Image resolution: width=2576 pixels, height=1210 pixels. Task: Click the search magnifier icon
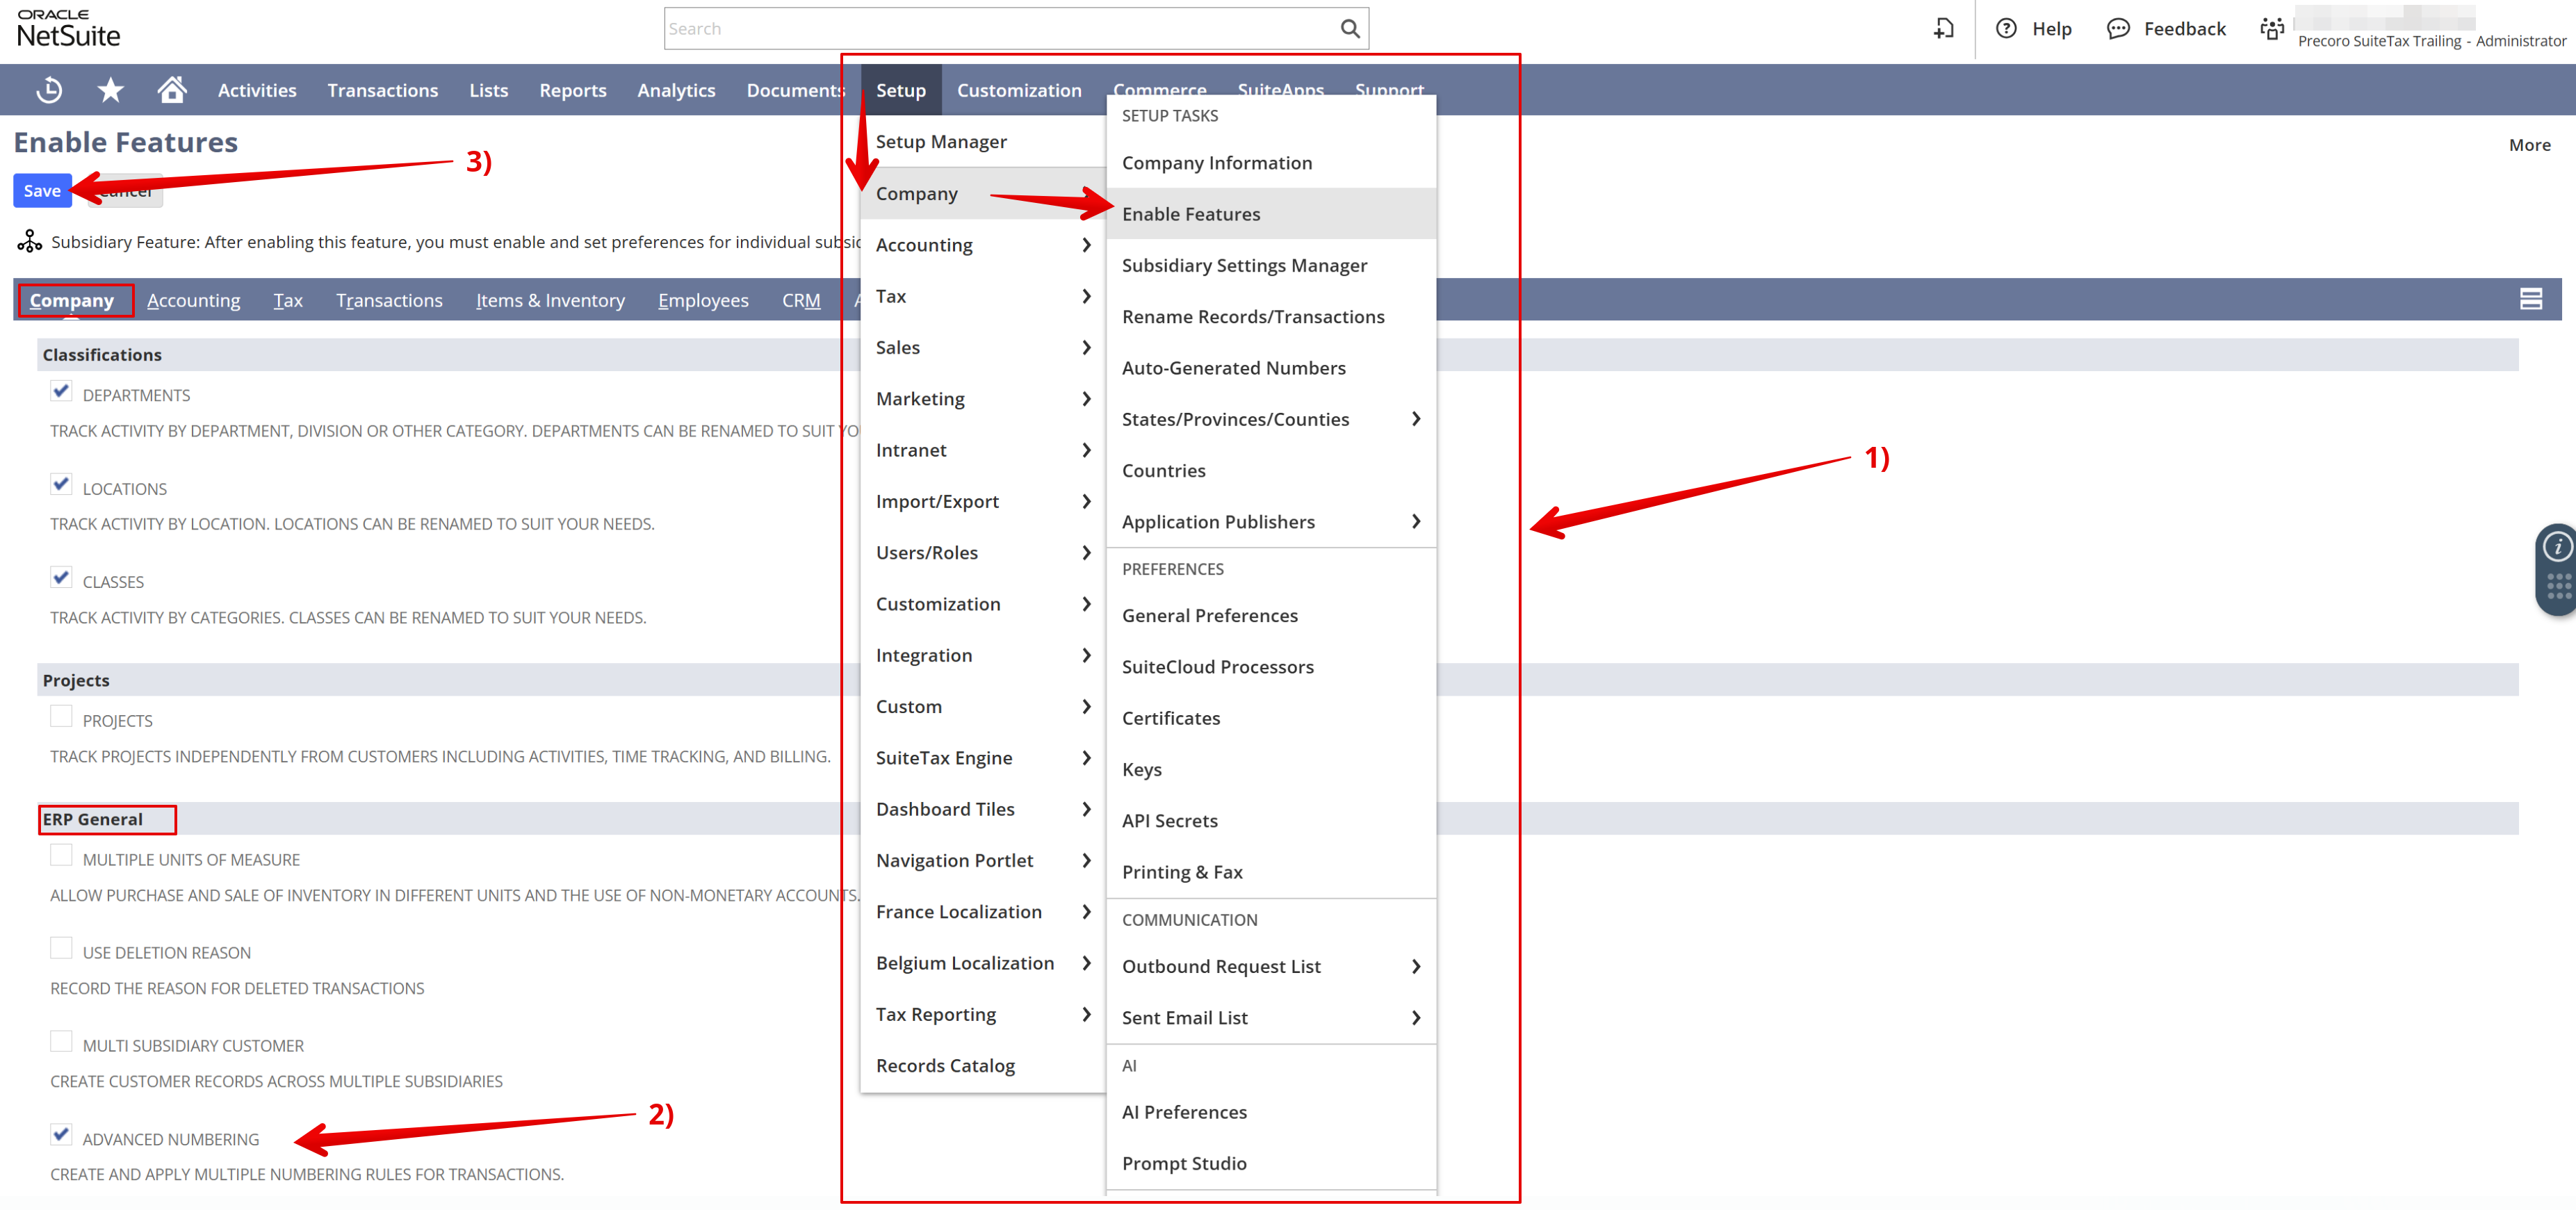(x=1349, y=29)
